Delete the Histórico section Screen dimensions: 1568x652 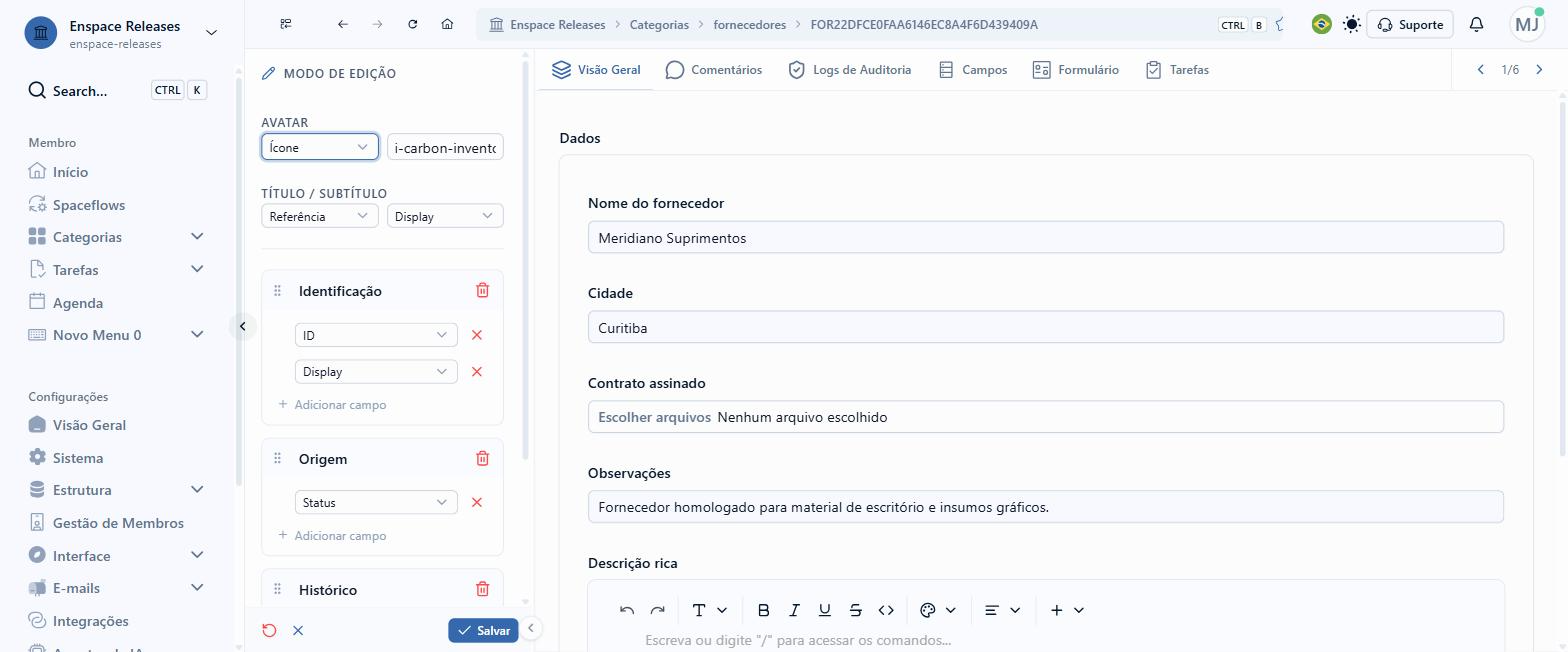click(482, 589)
